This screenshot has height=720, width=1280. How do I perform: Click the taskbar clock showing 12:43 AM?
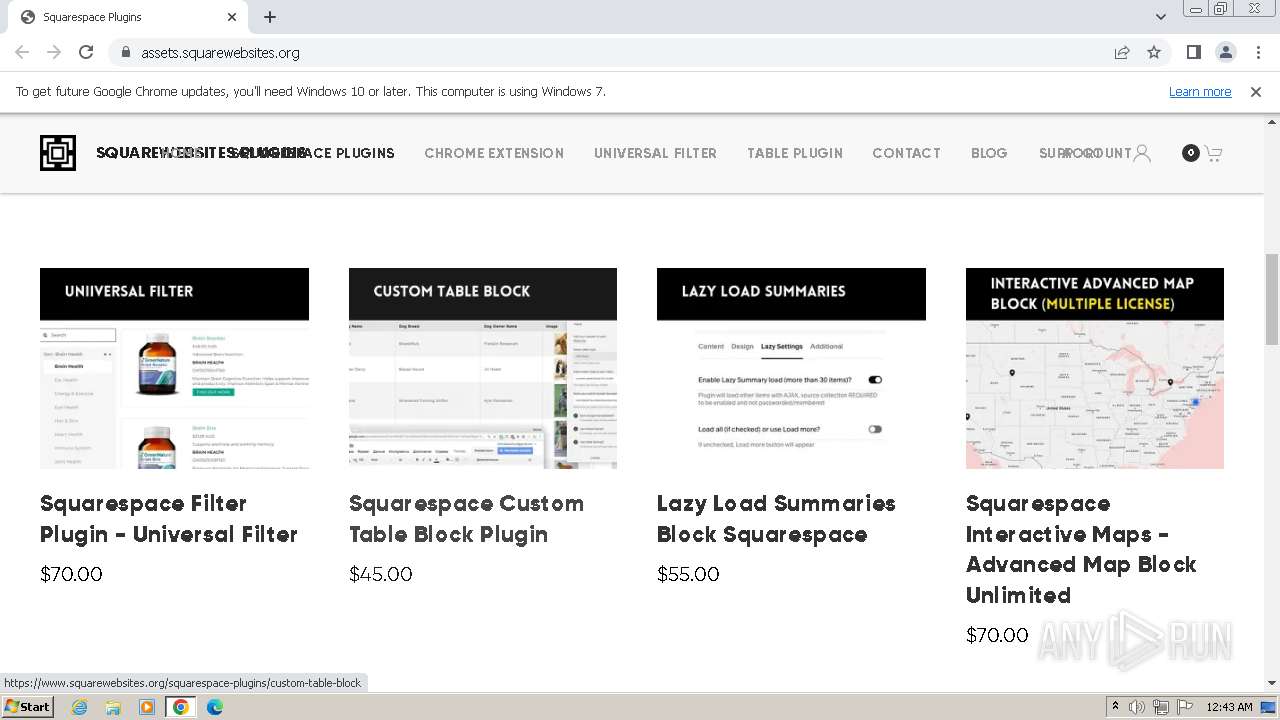click(x=1229, y=707)
